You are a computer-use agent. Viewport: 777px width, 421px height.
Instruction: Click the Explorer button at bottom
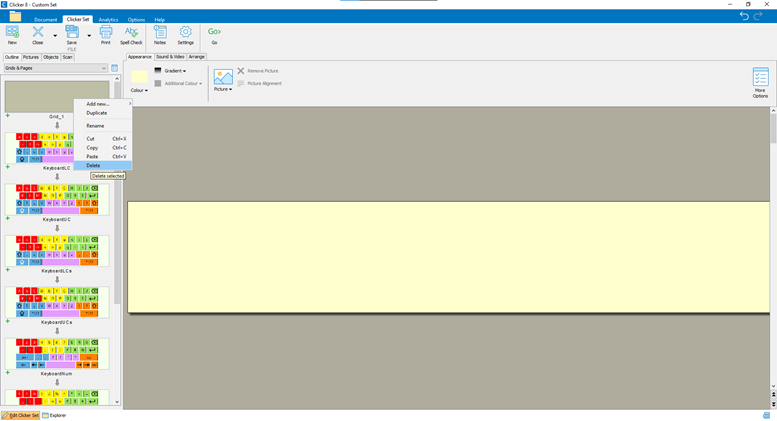tap(54, 415)
